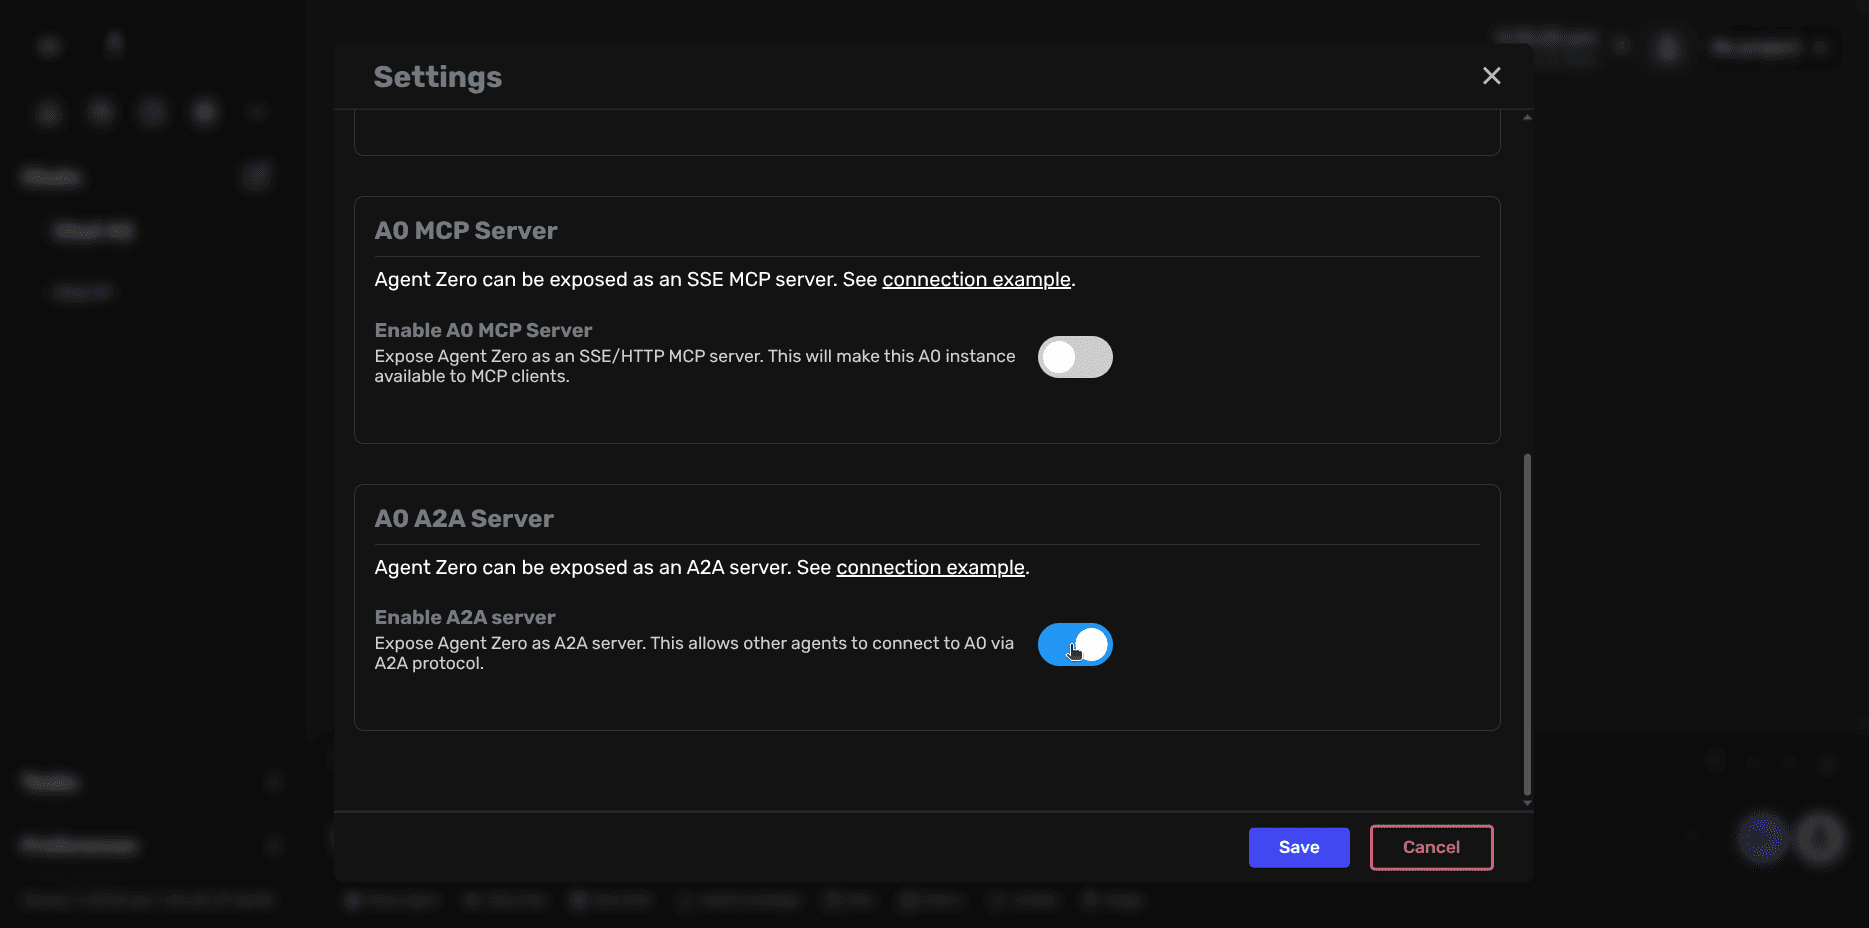The width and height of the screenshot is (1869, 928).
Task: Expand the Tasks section in the sidebar
Action: point(274,782)
